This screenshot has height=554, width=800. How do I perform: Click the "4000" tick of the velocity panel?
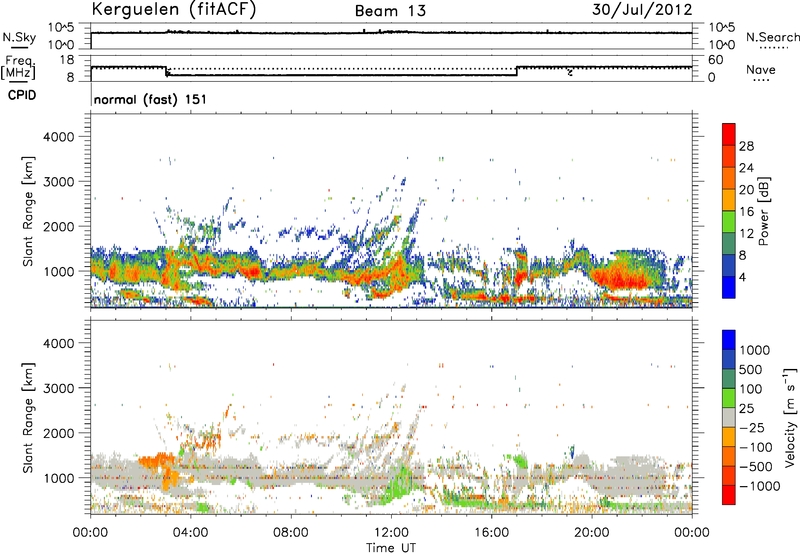coord(59,343)
